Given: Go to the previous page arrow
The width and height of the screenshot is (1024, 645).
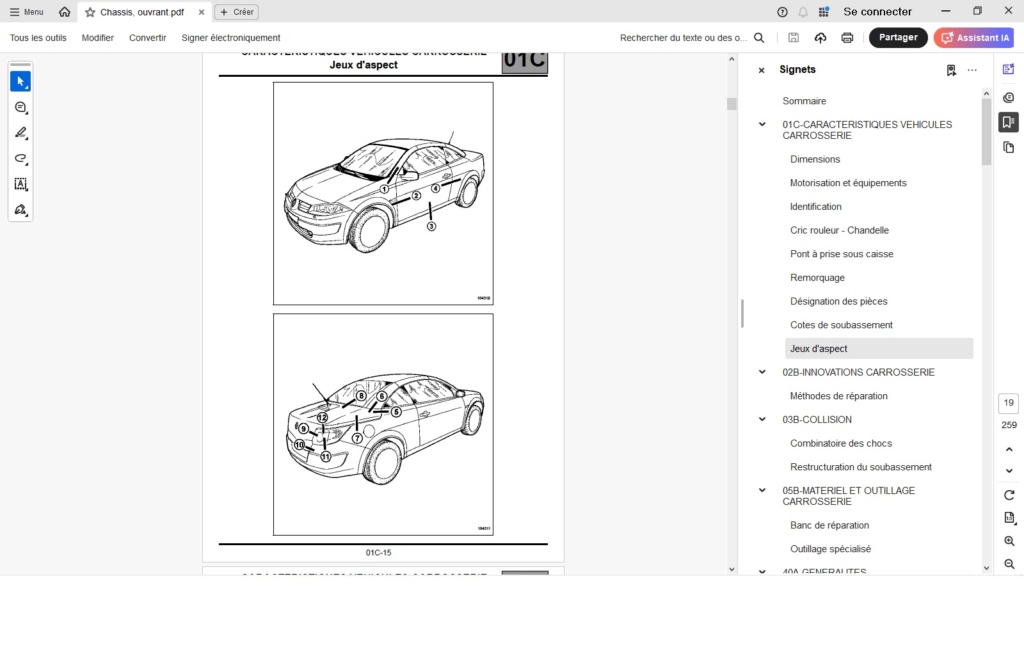Looking at the screenshot, I should (x=1009, y=450).
